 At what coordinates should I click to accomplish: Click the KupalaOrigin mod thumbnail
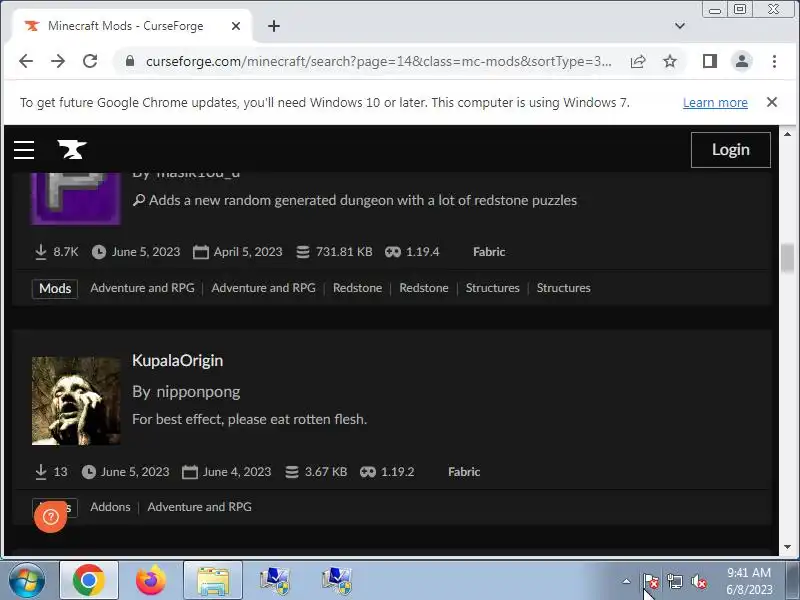coord(76,401)
